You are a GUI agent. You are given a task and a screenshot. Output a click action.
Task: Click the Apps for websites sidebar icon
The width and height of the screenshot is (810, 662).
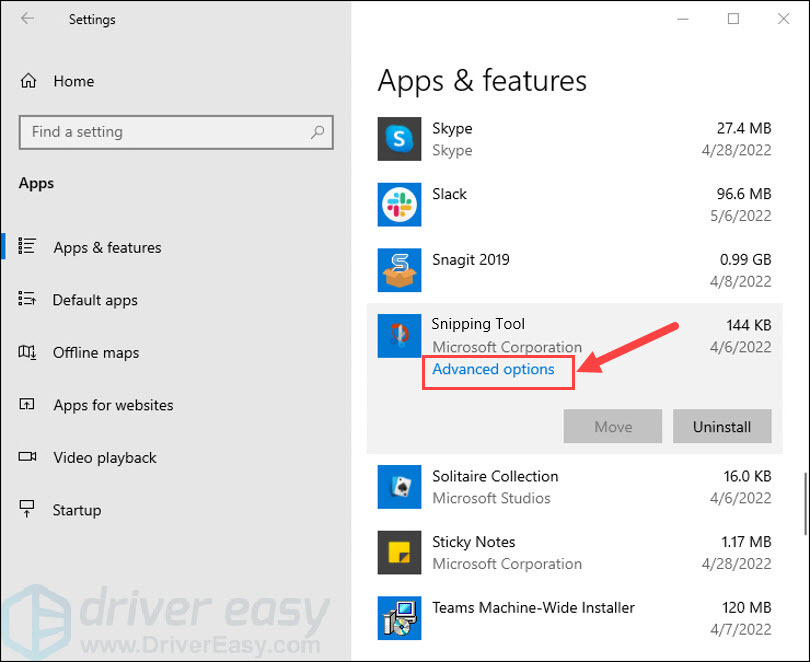29,405
